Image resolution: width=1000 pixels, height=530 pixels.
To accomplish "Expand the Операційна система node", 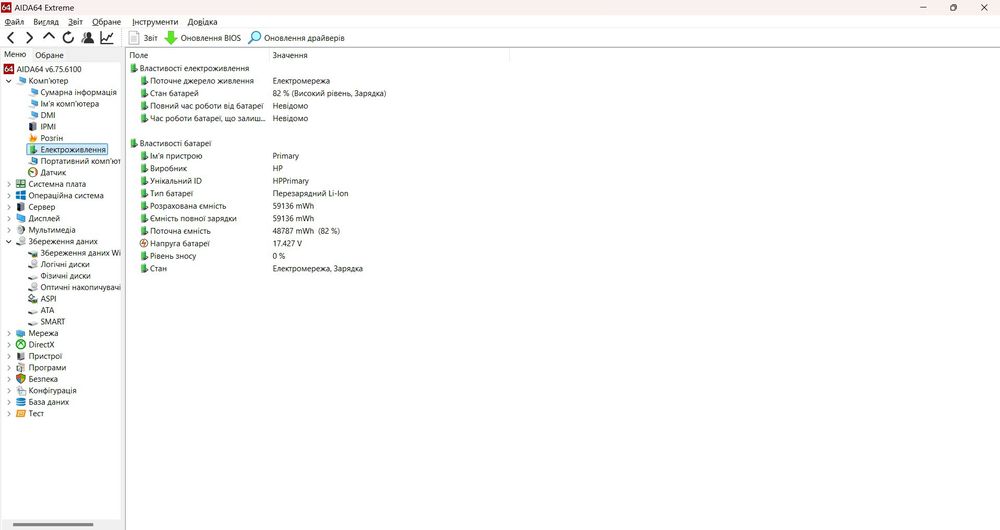I will pos(9,196).
